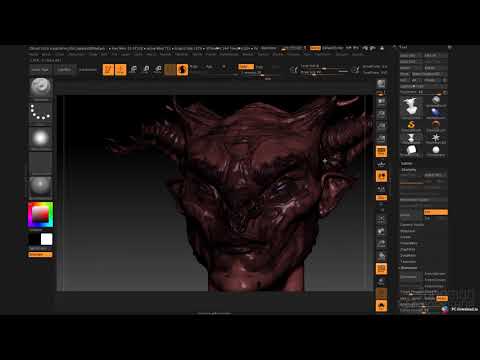The height and width of the screenshot is (360, 480).
Task: Click the BPR render icon on right shelf
Action: 381,84
